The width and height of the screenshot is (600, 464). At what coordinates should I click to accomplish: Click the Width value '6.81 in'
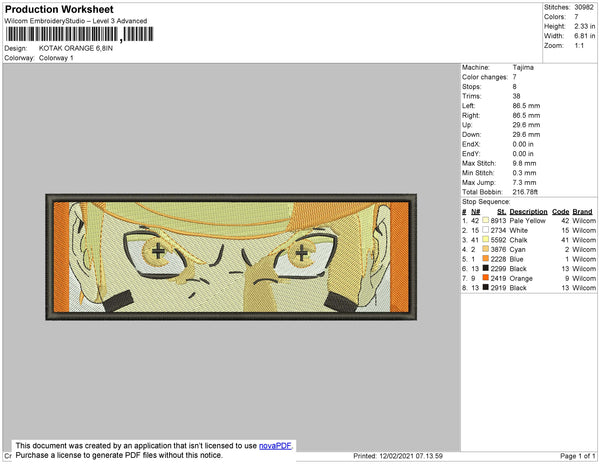(x=585, y=36)
